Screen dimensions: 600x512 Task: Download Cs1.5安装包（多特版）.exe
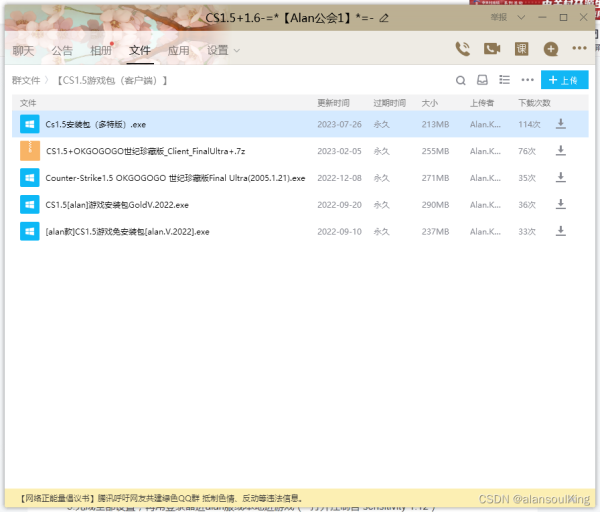[x=561, y=124]
